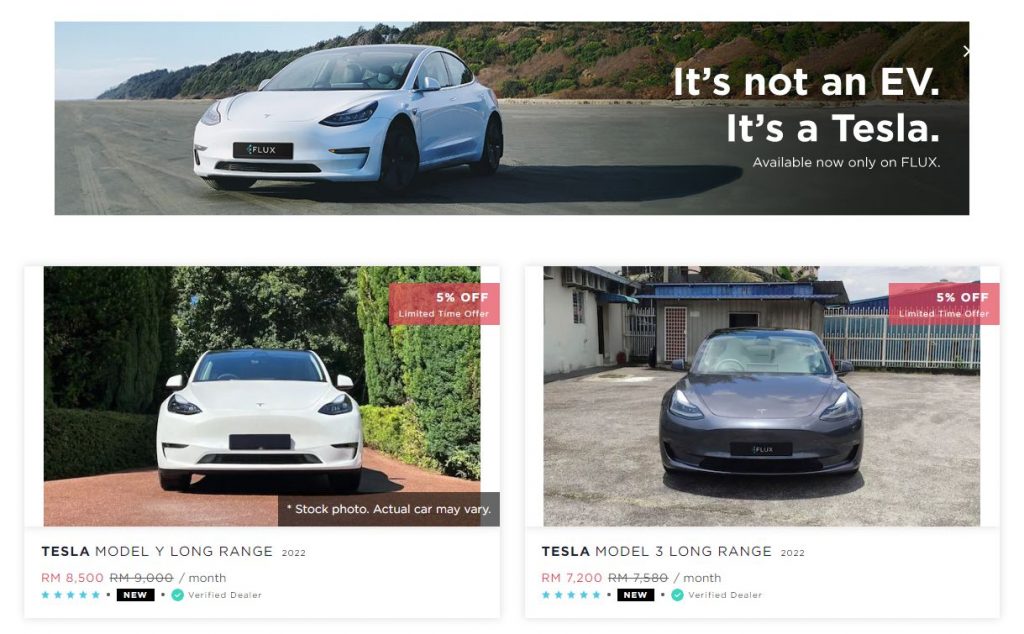Click the Verified Dealer checkmark on Model Y
Viewport: 1024px width, 634px height.
click(x=178, y=595)
